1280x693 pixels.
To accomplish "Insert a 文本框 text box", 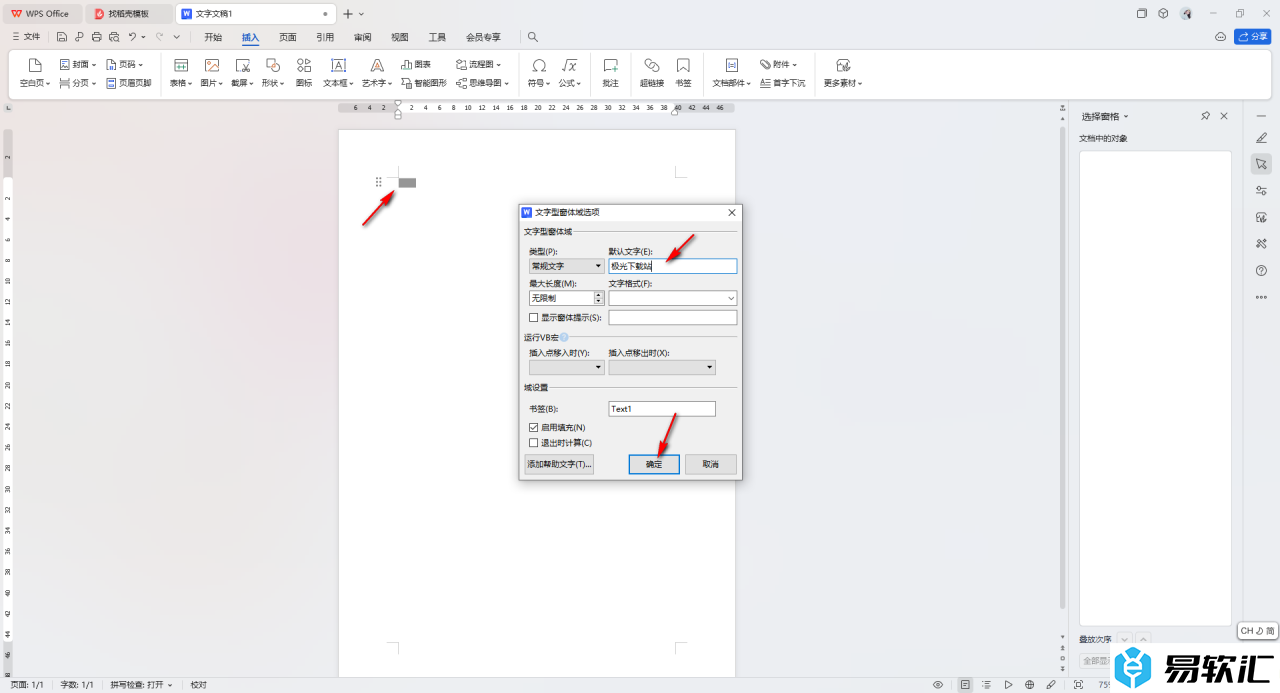I will pos(338,73).
